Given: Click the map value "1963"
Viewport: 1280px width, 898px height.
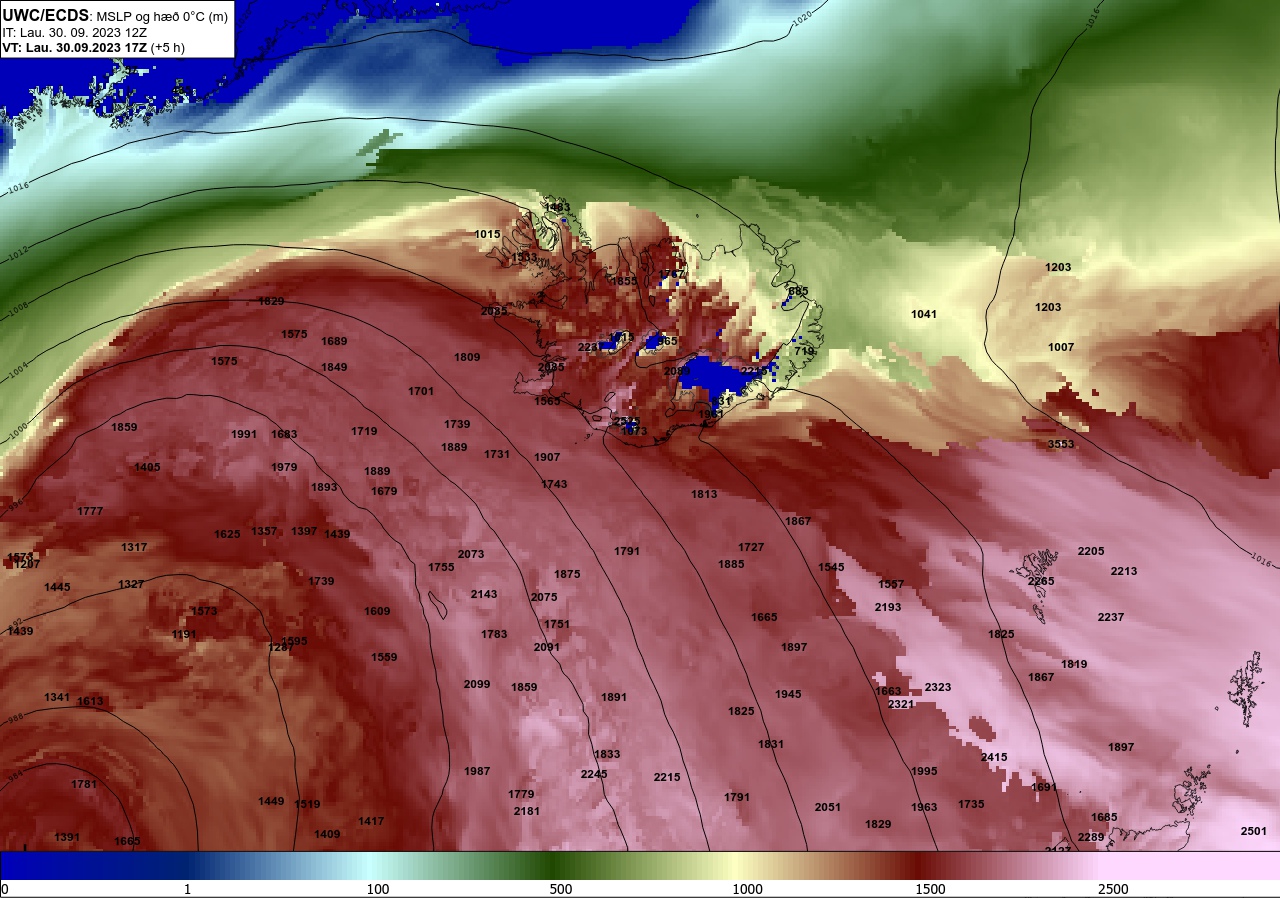Looking at the screenshot, I should tap(924, 807).
